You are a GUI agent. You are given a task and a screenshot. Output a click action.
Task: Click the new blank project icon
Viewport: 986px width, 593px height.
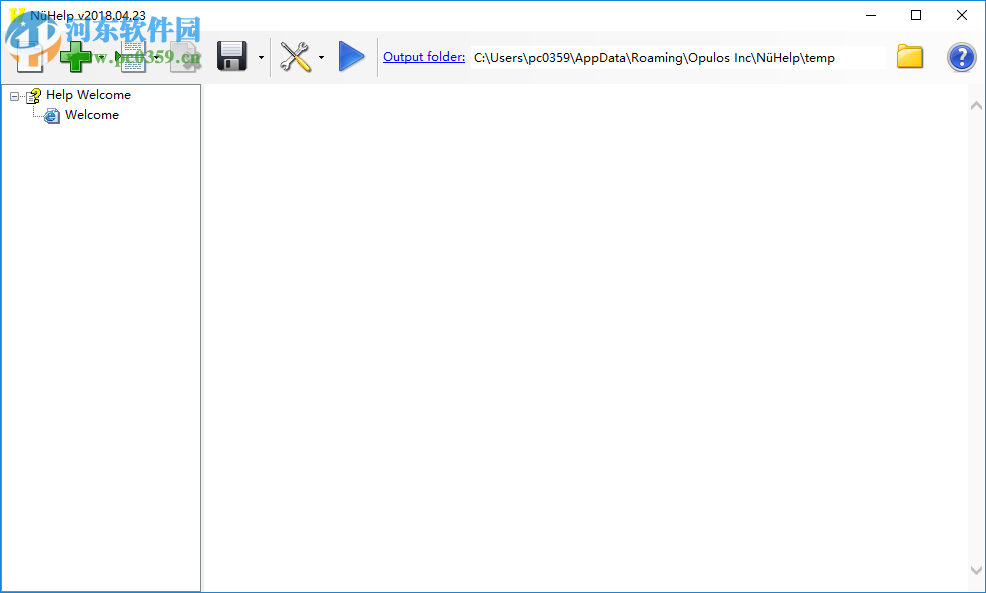click(x=28, y=57)
